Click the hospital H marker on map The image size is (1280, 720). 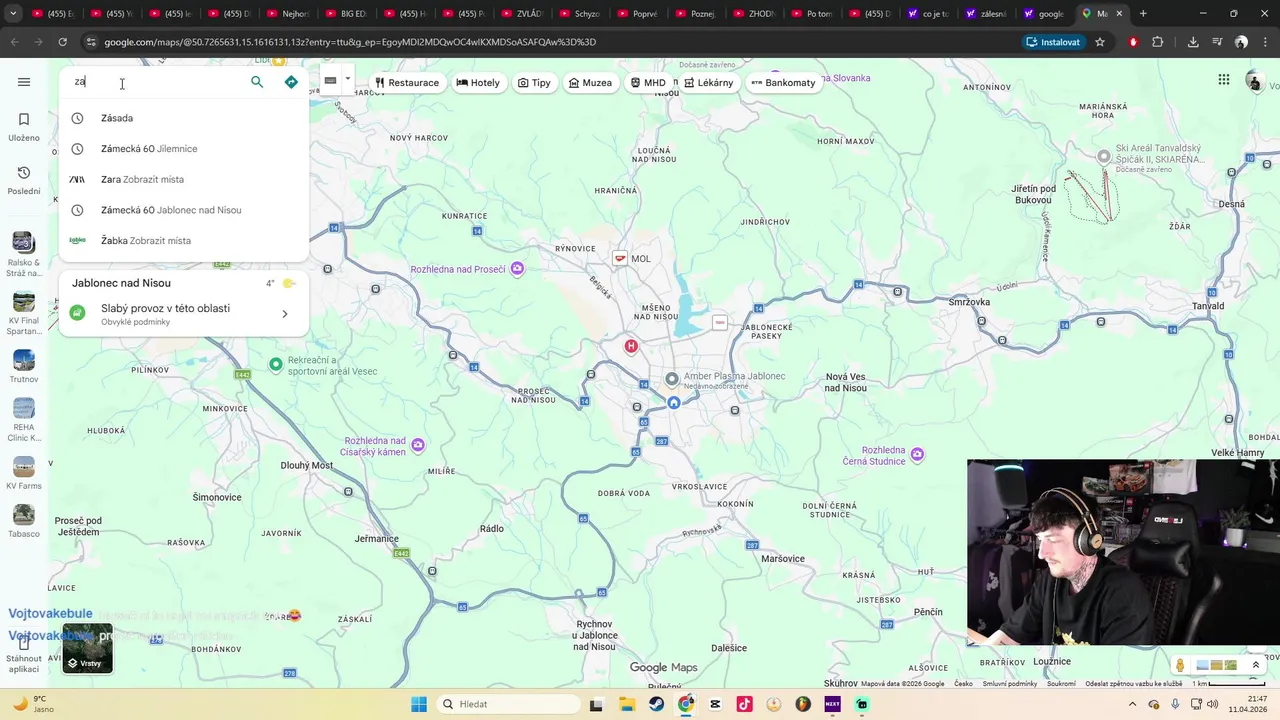tap(631, 346)
